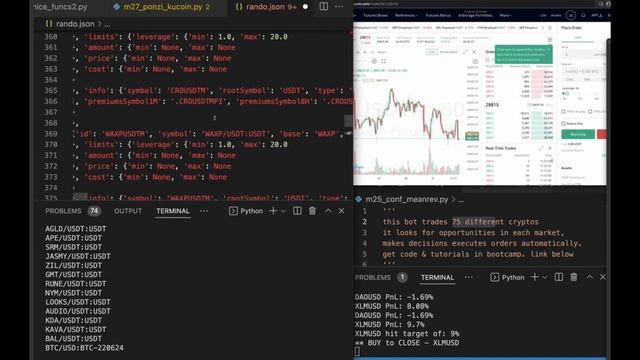The image size is (640, 360).
Task: Switch to nice_funcs2.py editor tab
Action: tap(60, 7)
